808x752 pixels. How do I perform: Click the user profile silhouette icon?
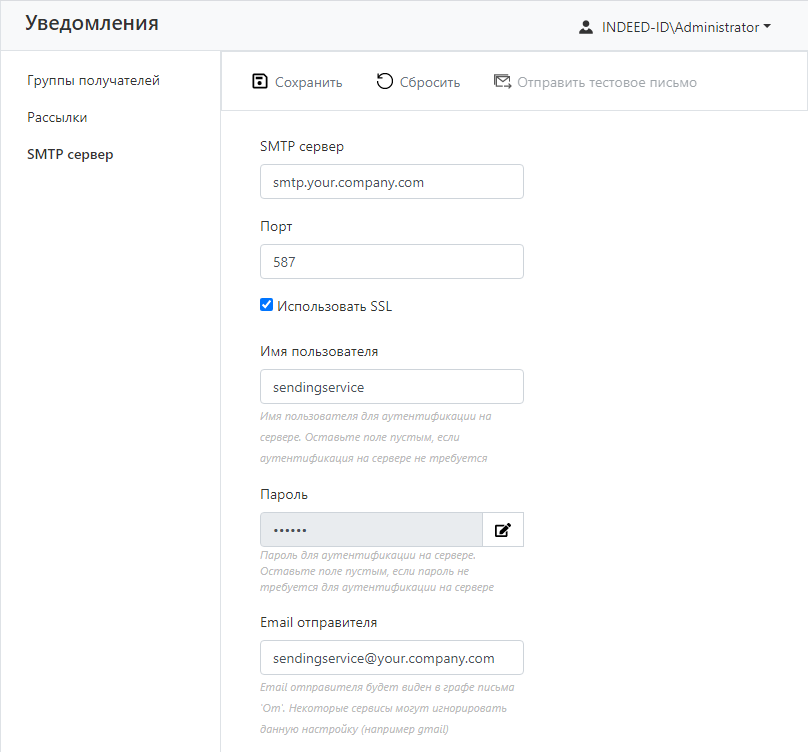(586, 27)
